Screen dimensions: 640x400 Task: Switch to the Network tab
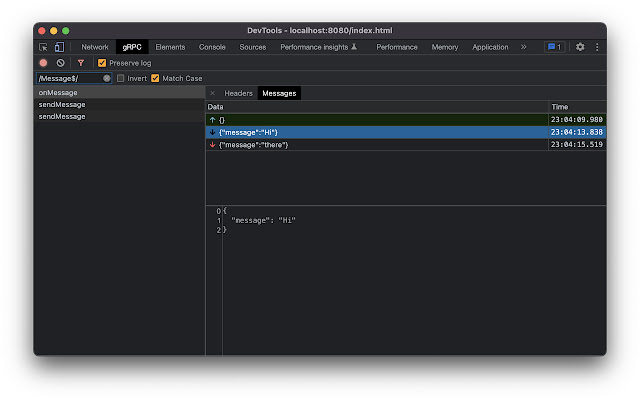click(95, 47)
